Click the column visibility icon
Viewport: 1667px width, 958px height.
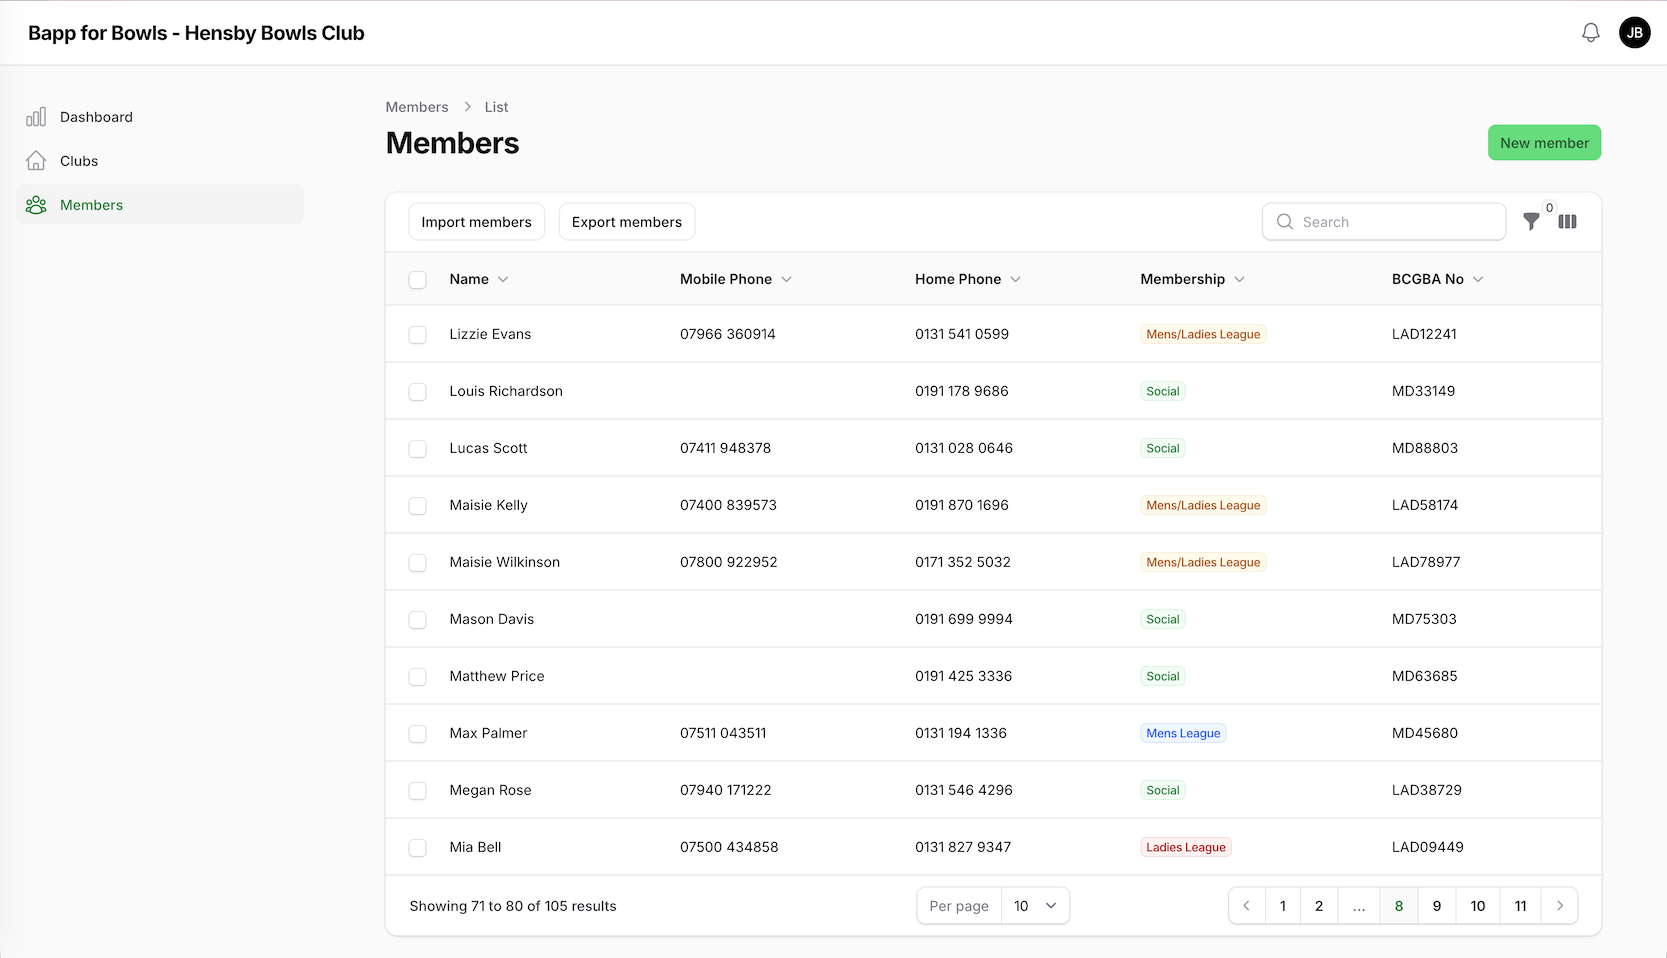point(1568,221)
